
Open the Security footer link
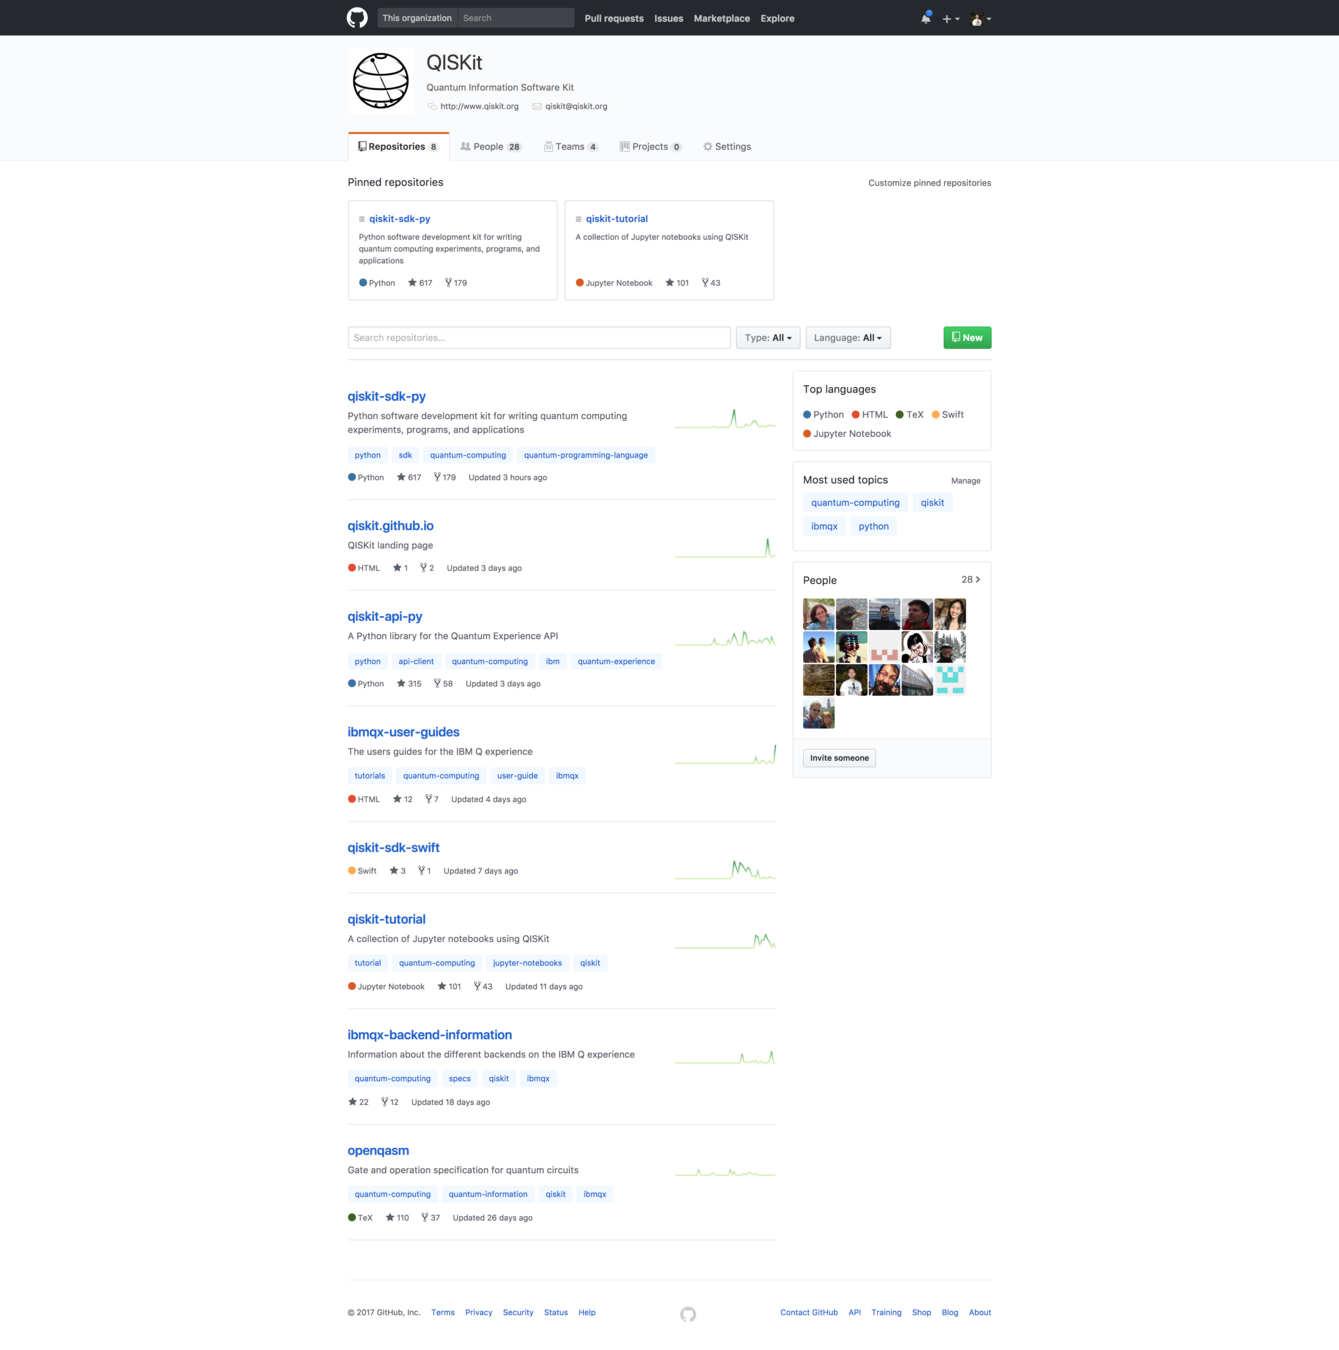point(518,1313)
